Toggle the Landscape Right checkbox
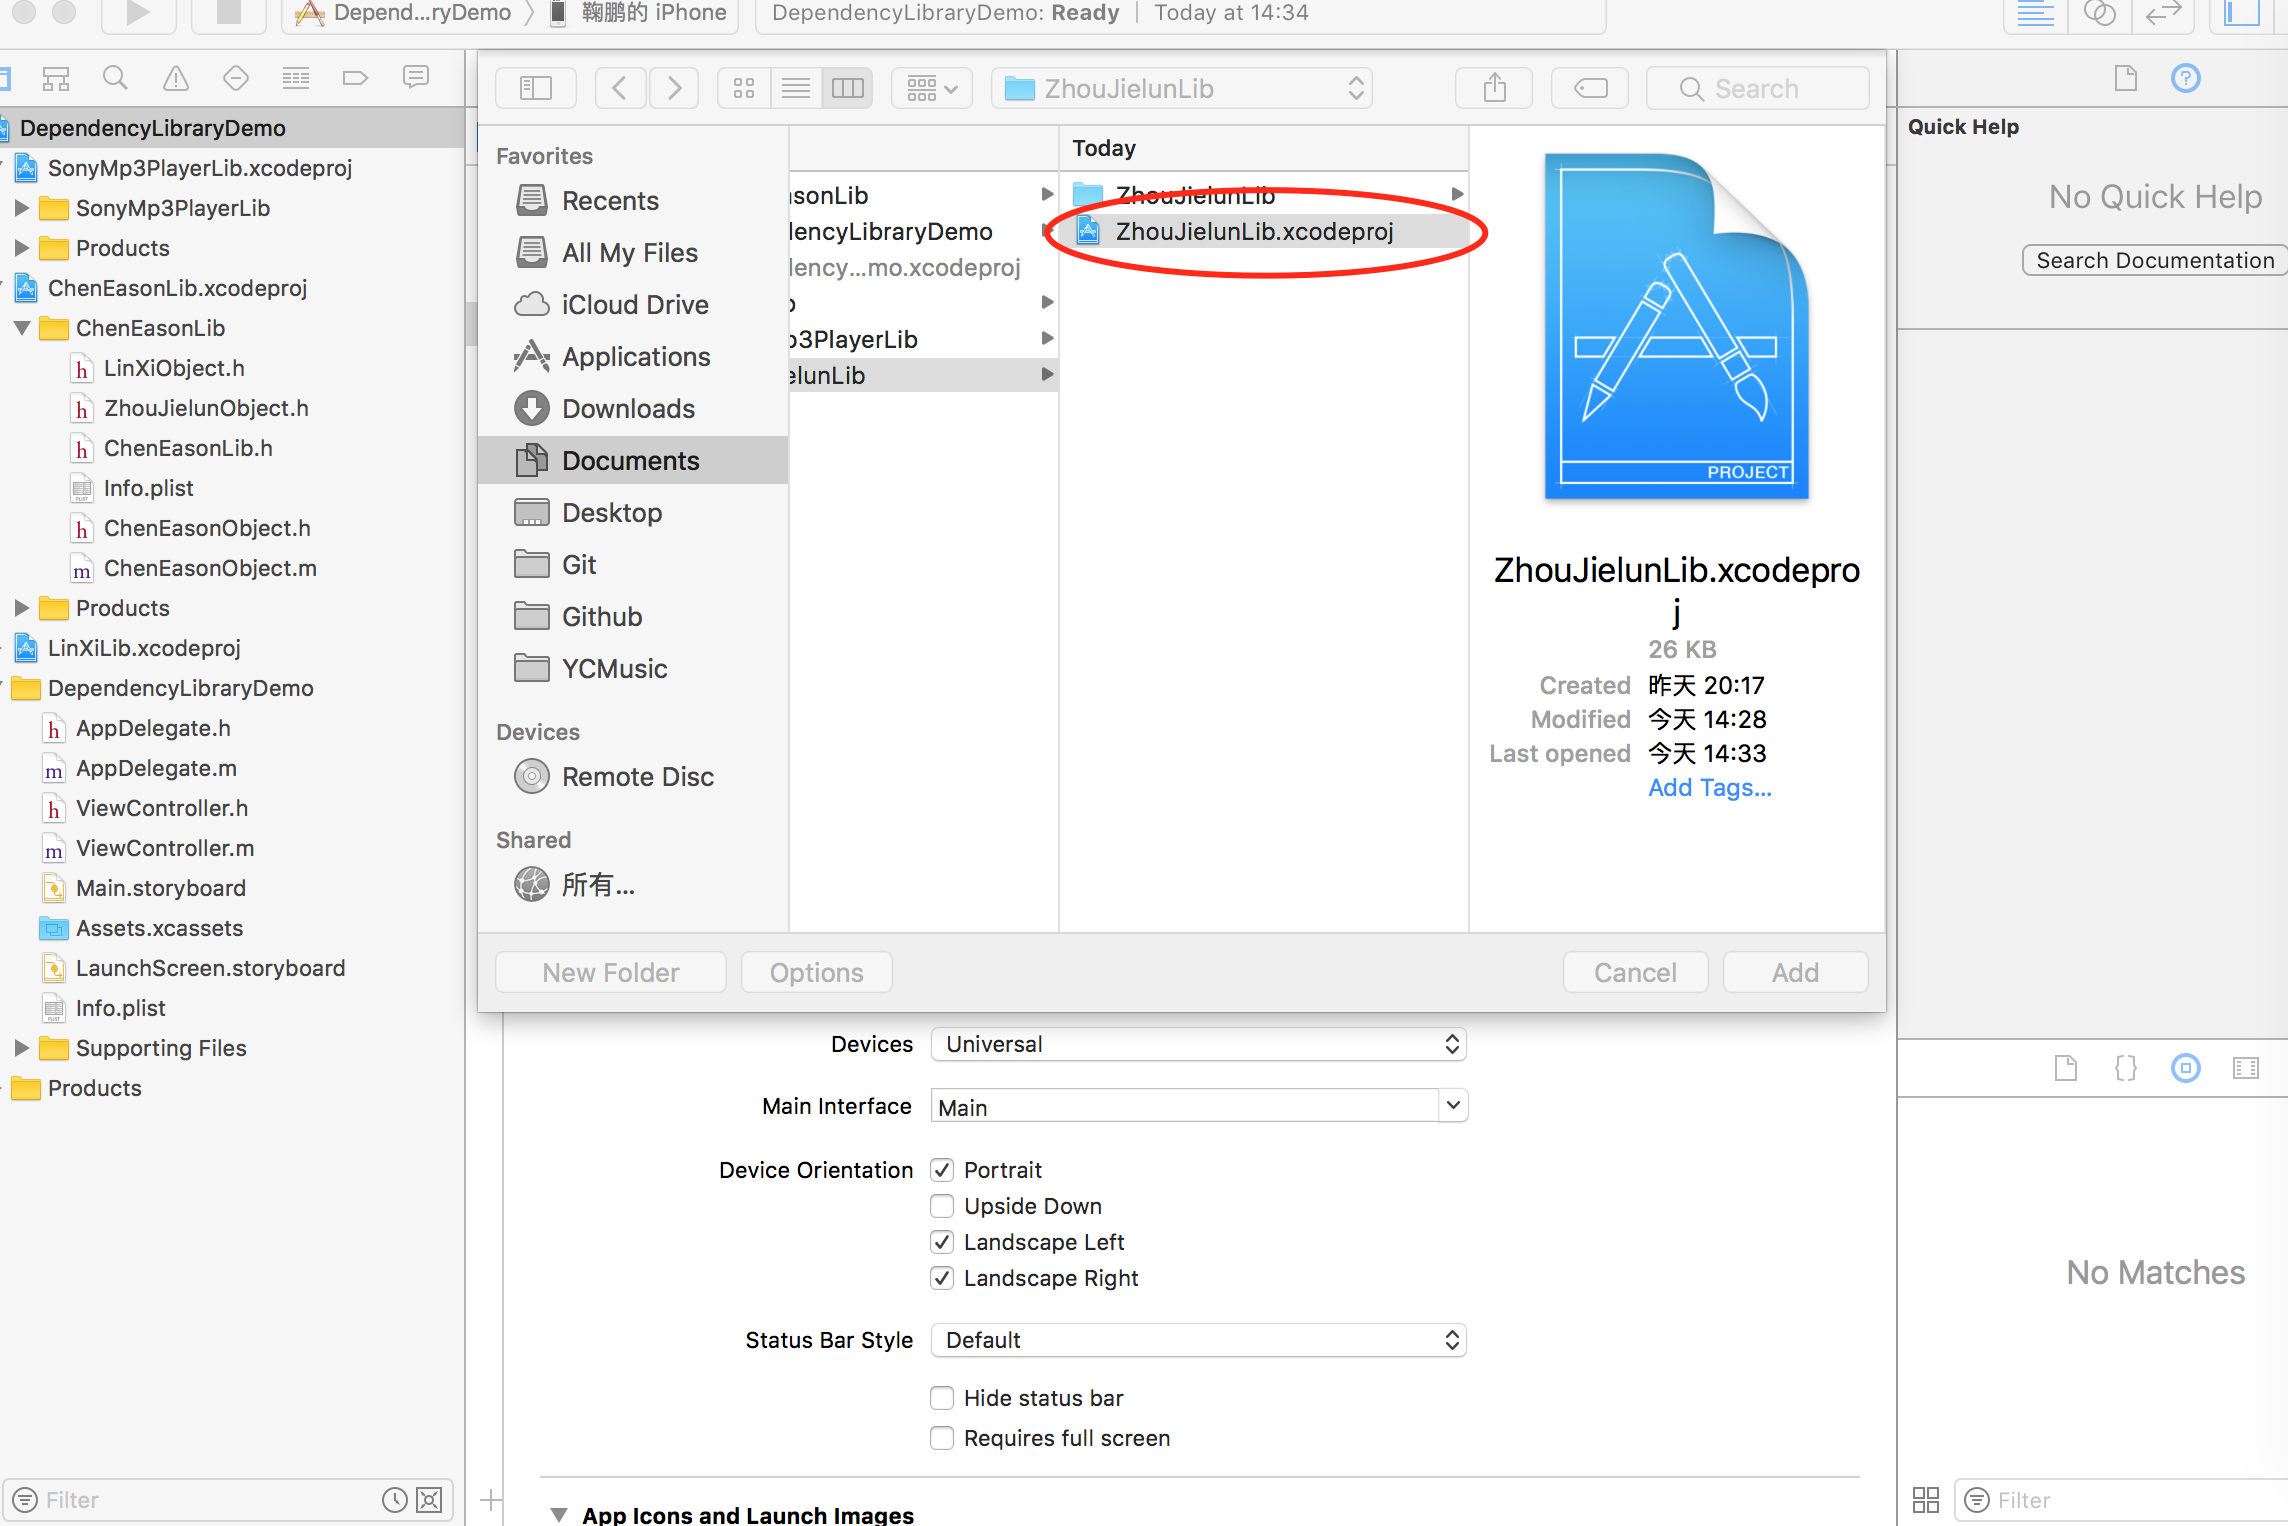2288x1526 pixels. (942, 1278)
